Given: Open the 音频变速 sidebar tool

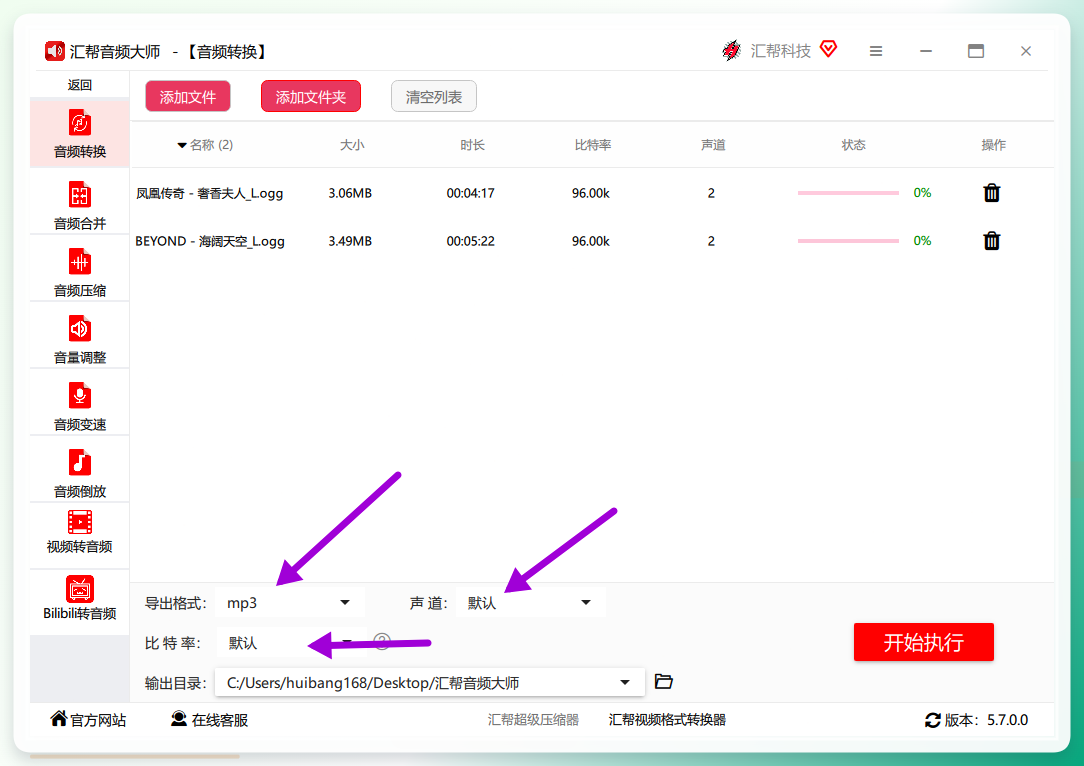Looking at the screenshot, I should [80, 407].
